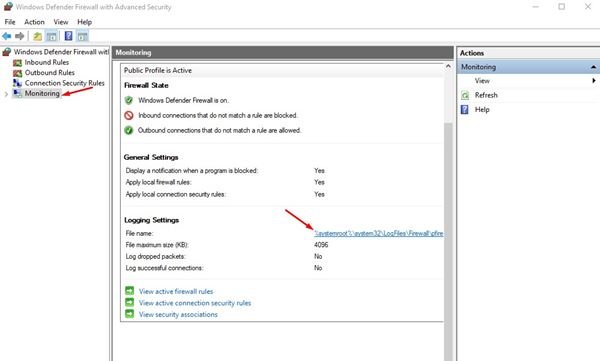
Task: Click 'Windows Defender Firewall is on.' text
Action: tap(184, 100)
